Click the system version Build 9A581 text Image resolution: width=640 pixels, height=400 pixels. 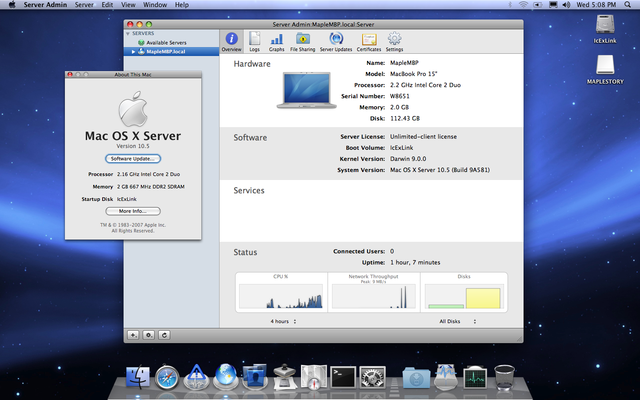440,170
